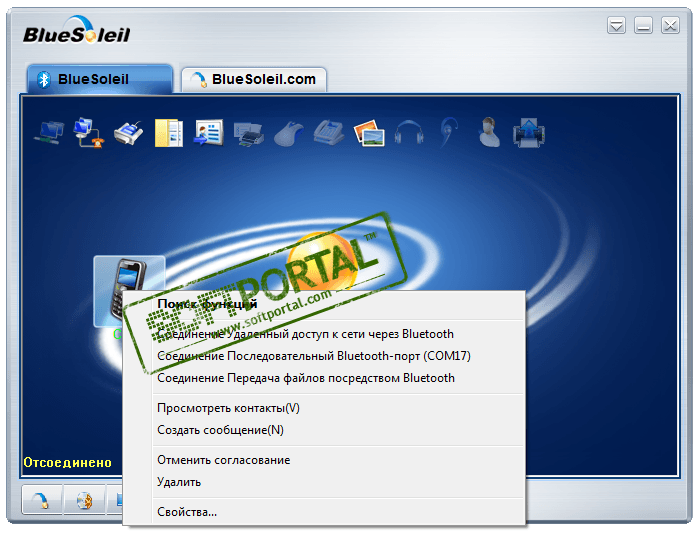This screenshot has height=533, width=700.
Task: Click the orange sun local device ball
Action: click(x=322, y=261)
